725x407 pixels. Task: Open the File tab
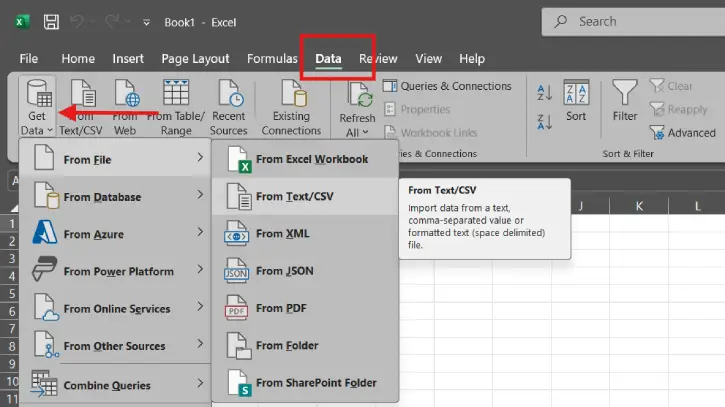click(29, 59)
